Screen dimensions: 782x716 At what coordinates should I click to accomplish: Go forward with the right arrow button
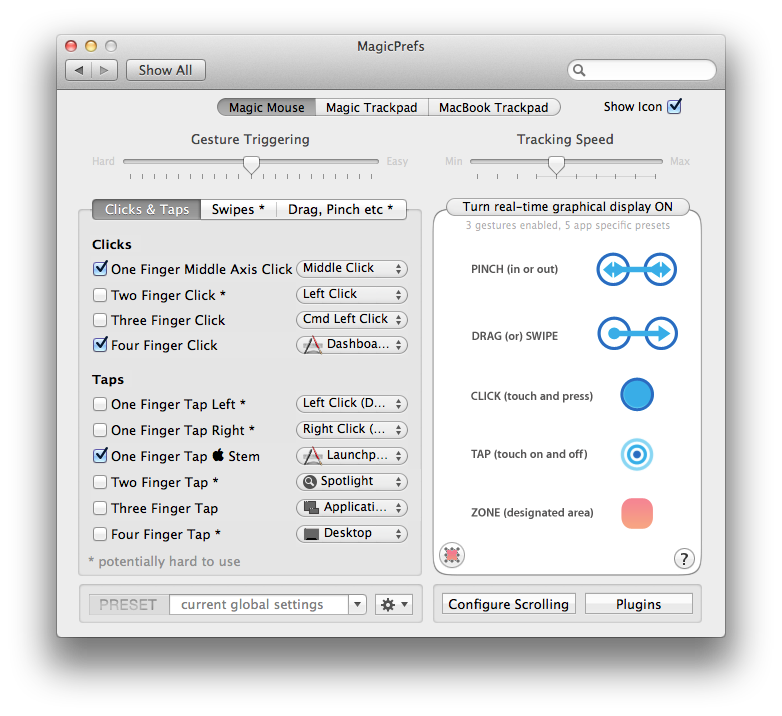pos(106,70)
